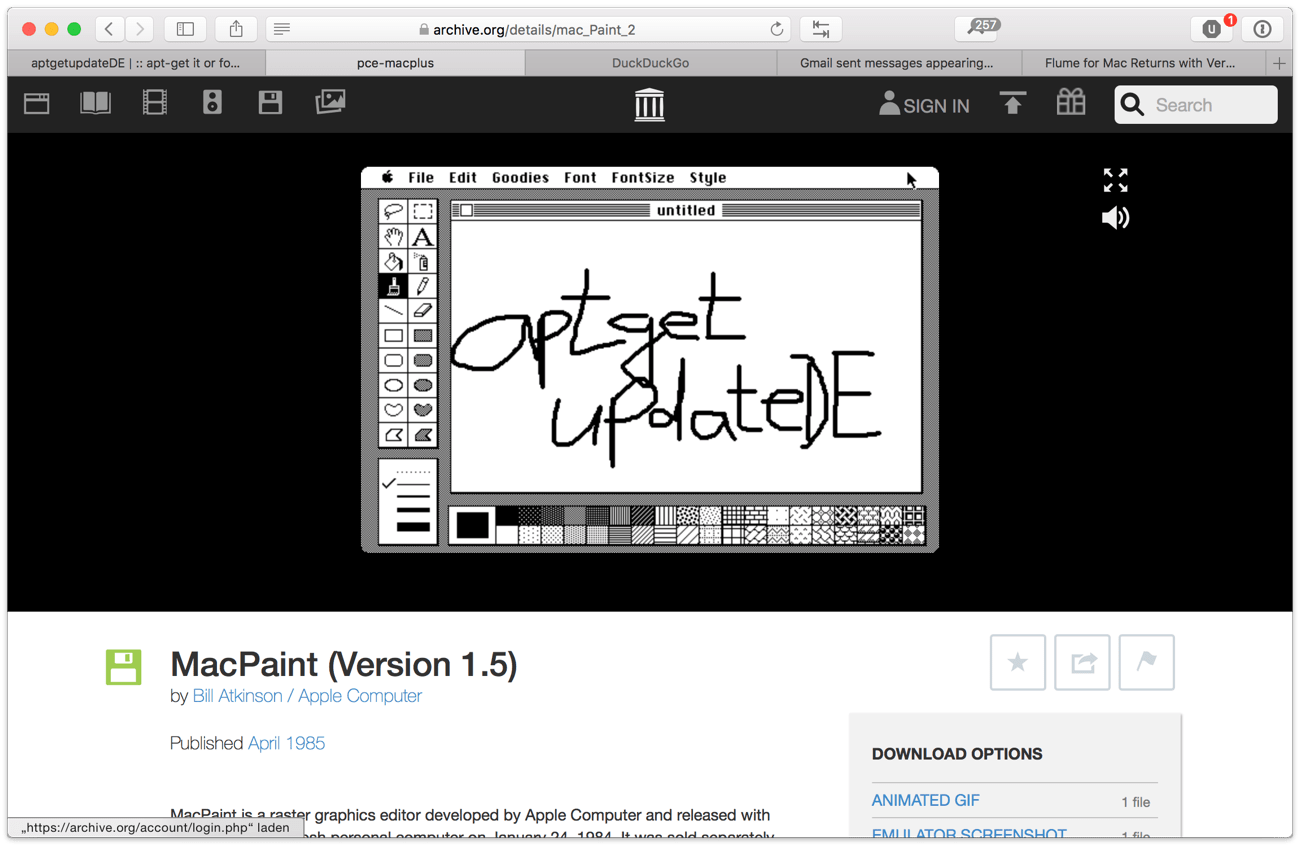The height and width of the screenshot is (845, 1300).
Task: Open the FontSize menu
Action: (x=643, y=178)
